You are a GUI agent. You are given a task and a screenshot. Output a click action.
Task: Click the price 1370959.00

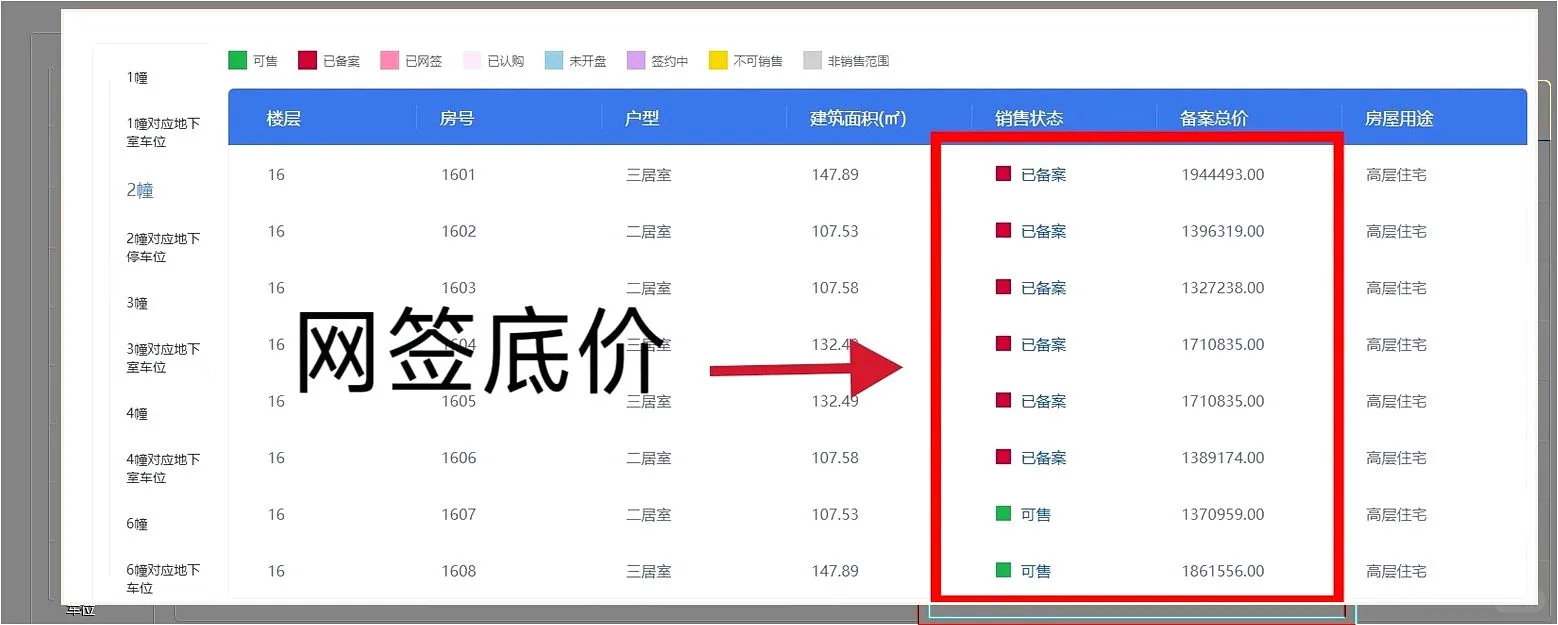click(x=1223, y=515)
